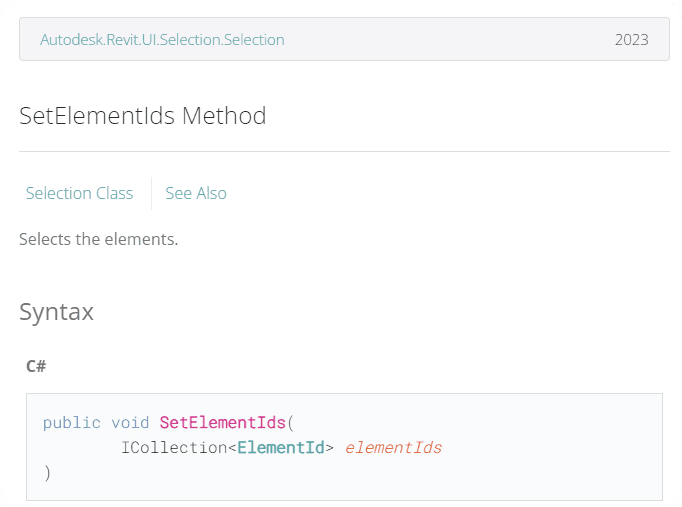Click the void keyword in code

pos(130,422)
